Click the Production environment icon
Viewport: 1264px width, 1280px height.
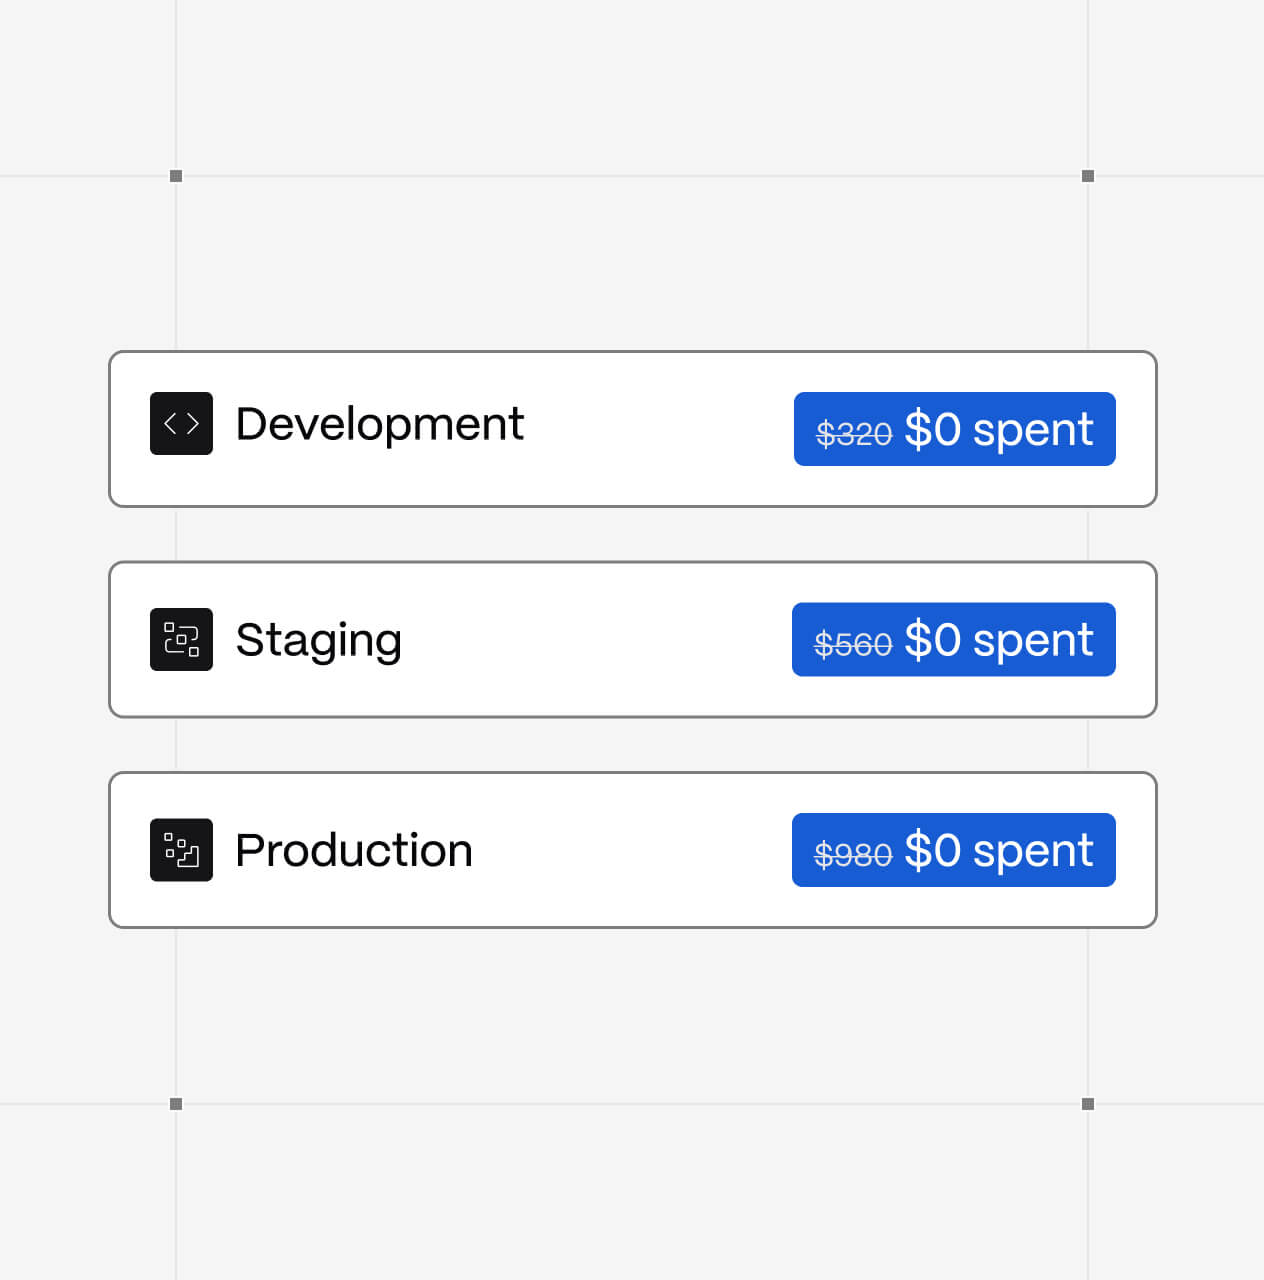tap(181, 850)
